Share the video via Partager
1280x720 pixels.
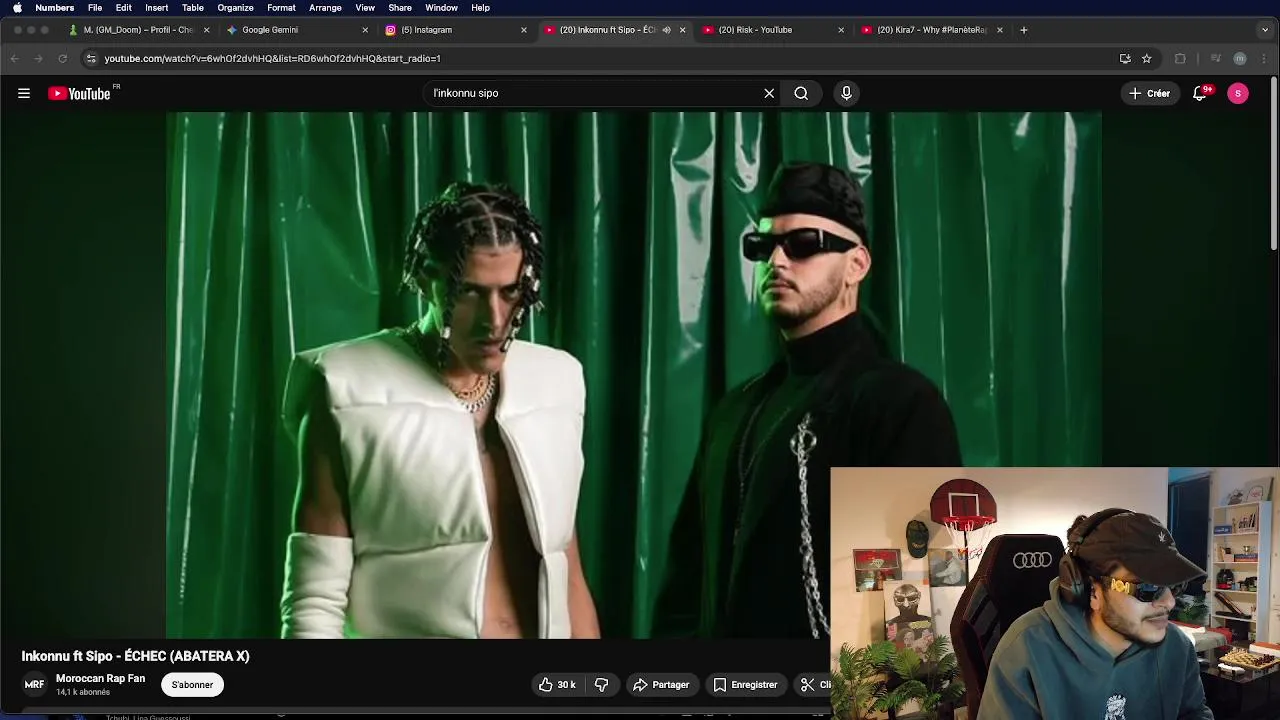[x=661, y=685]
